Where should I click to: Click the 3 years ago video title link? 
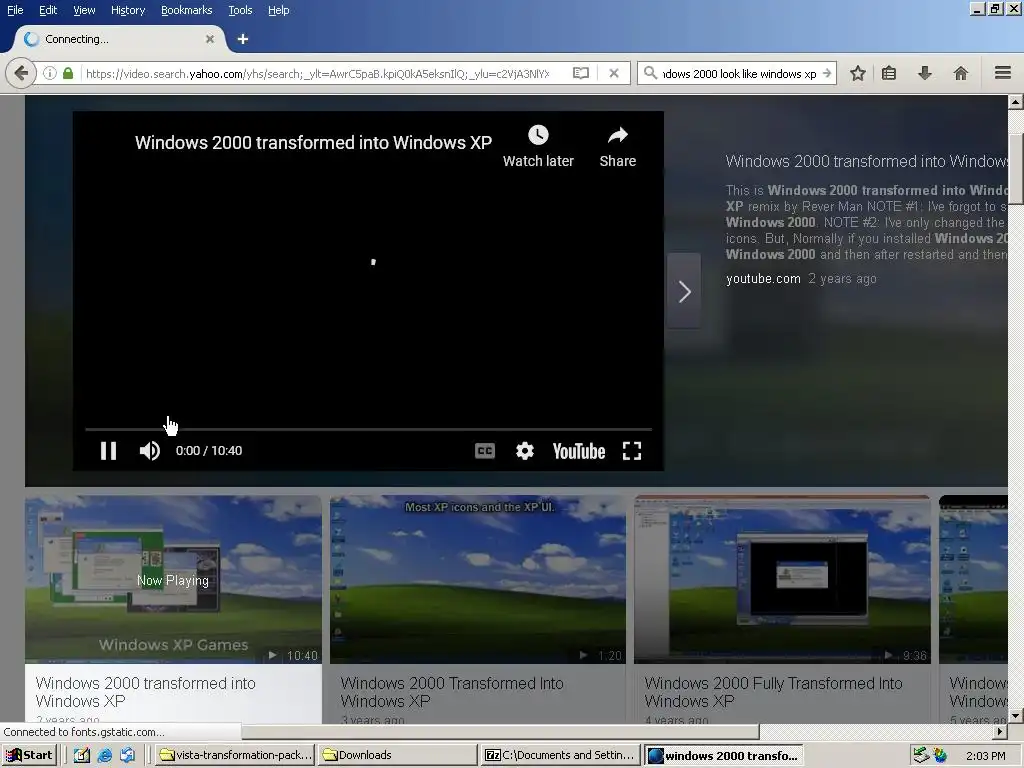click(452, 692)
